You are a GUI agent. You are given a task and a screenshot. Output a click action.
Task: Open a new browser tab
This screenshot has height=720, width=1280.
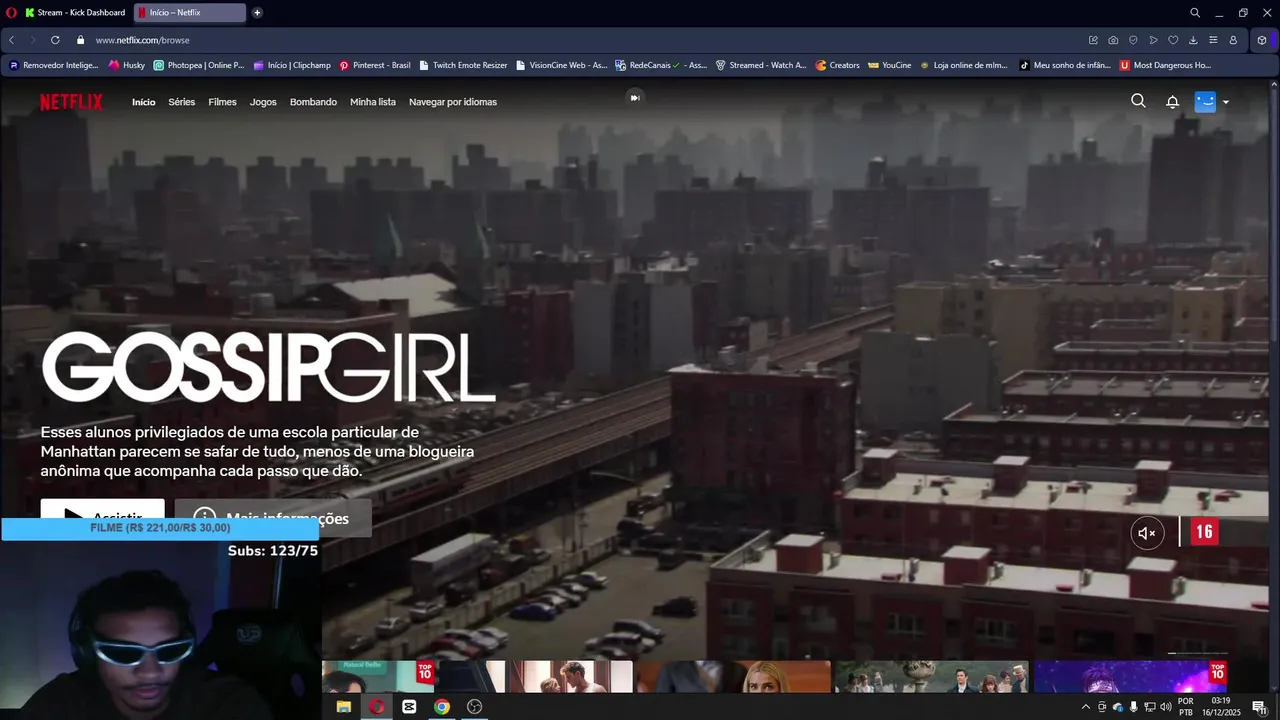point(257,13)
